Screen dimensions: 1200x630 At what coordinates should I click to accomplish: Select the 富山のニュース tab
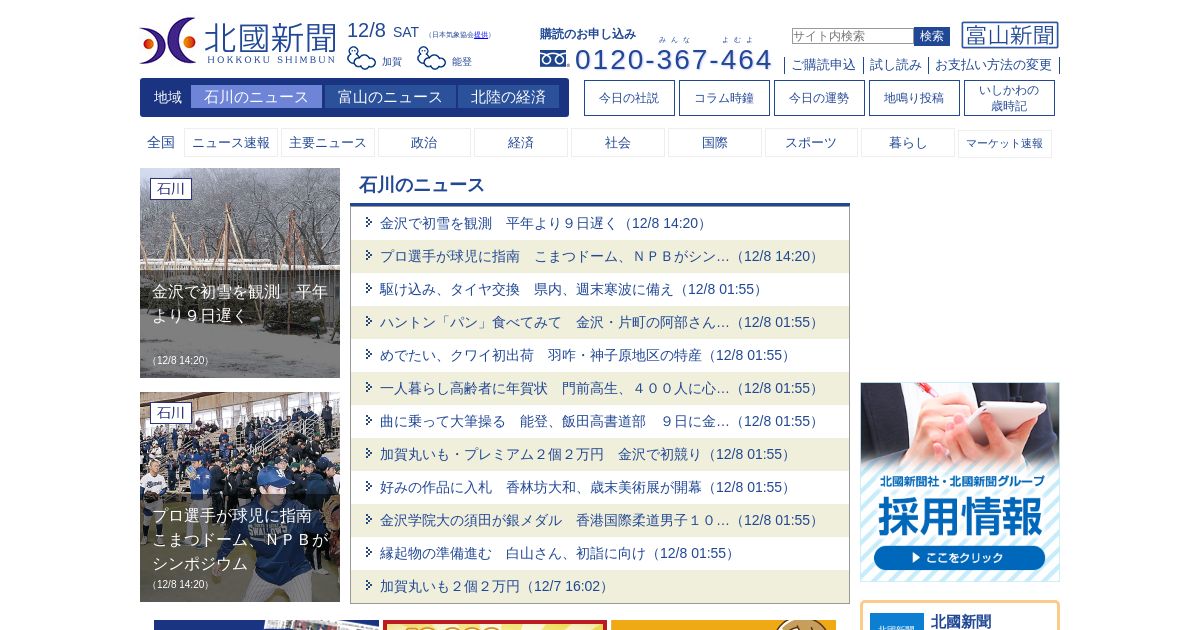click(x=390, y=97)
